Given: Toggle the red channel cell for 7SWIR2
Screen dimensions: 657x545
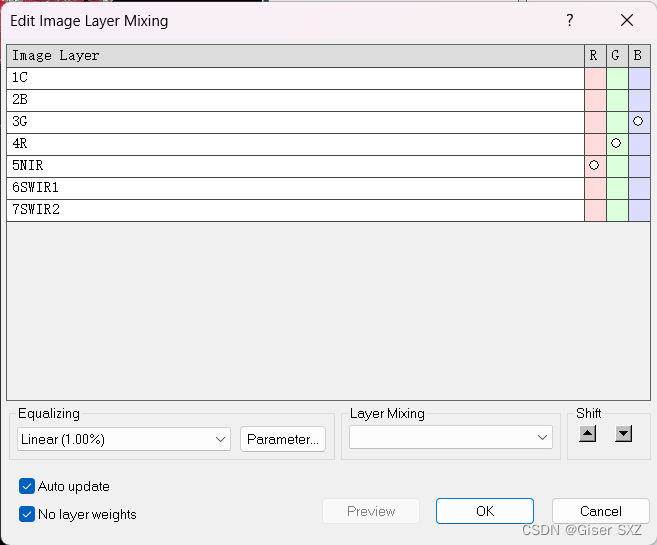Looking at the screenshot, I should point(595,210).
